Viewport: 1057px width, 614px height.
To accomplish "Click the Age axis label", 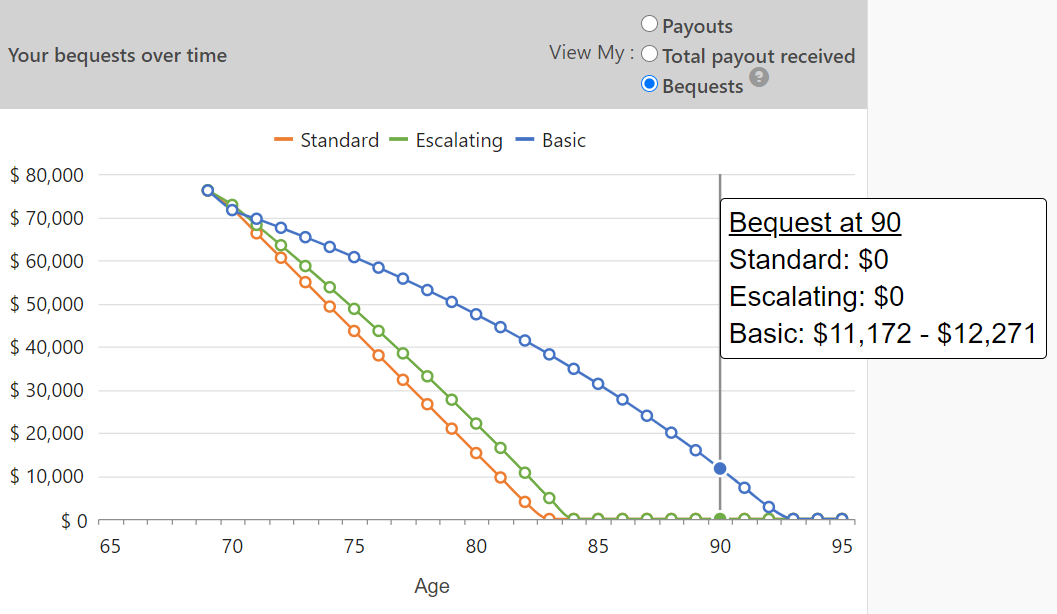I will pos(431,586).
